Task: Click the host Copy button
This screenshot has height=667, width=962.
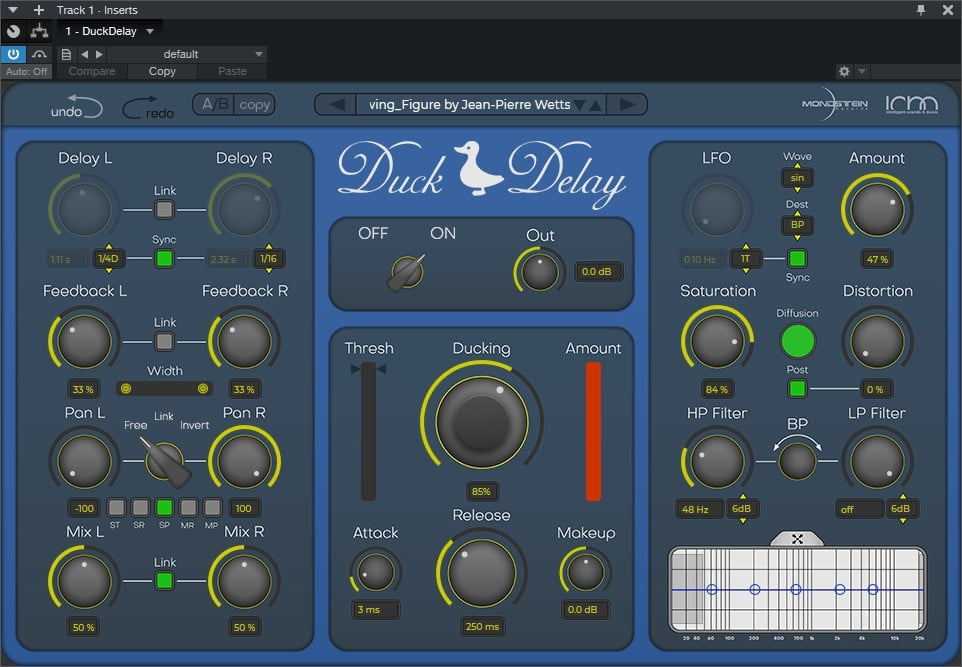Action: tap(162, 71)
